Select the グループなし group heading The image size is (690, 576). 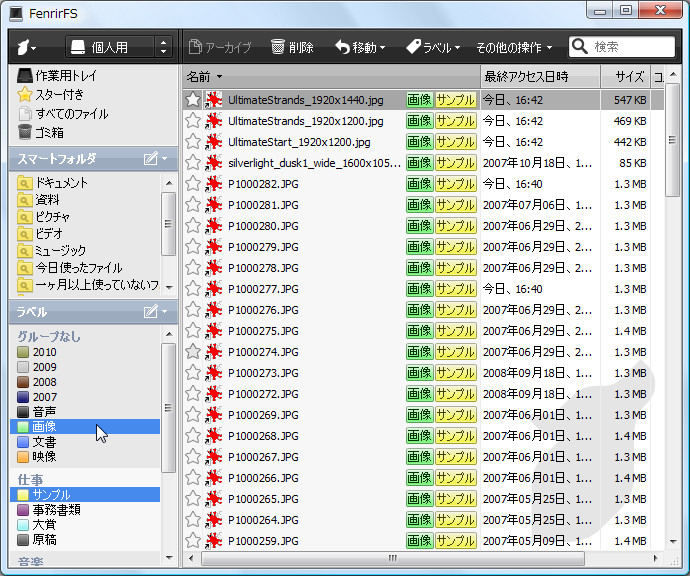pyautogui.click(x=49, y=337)
